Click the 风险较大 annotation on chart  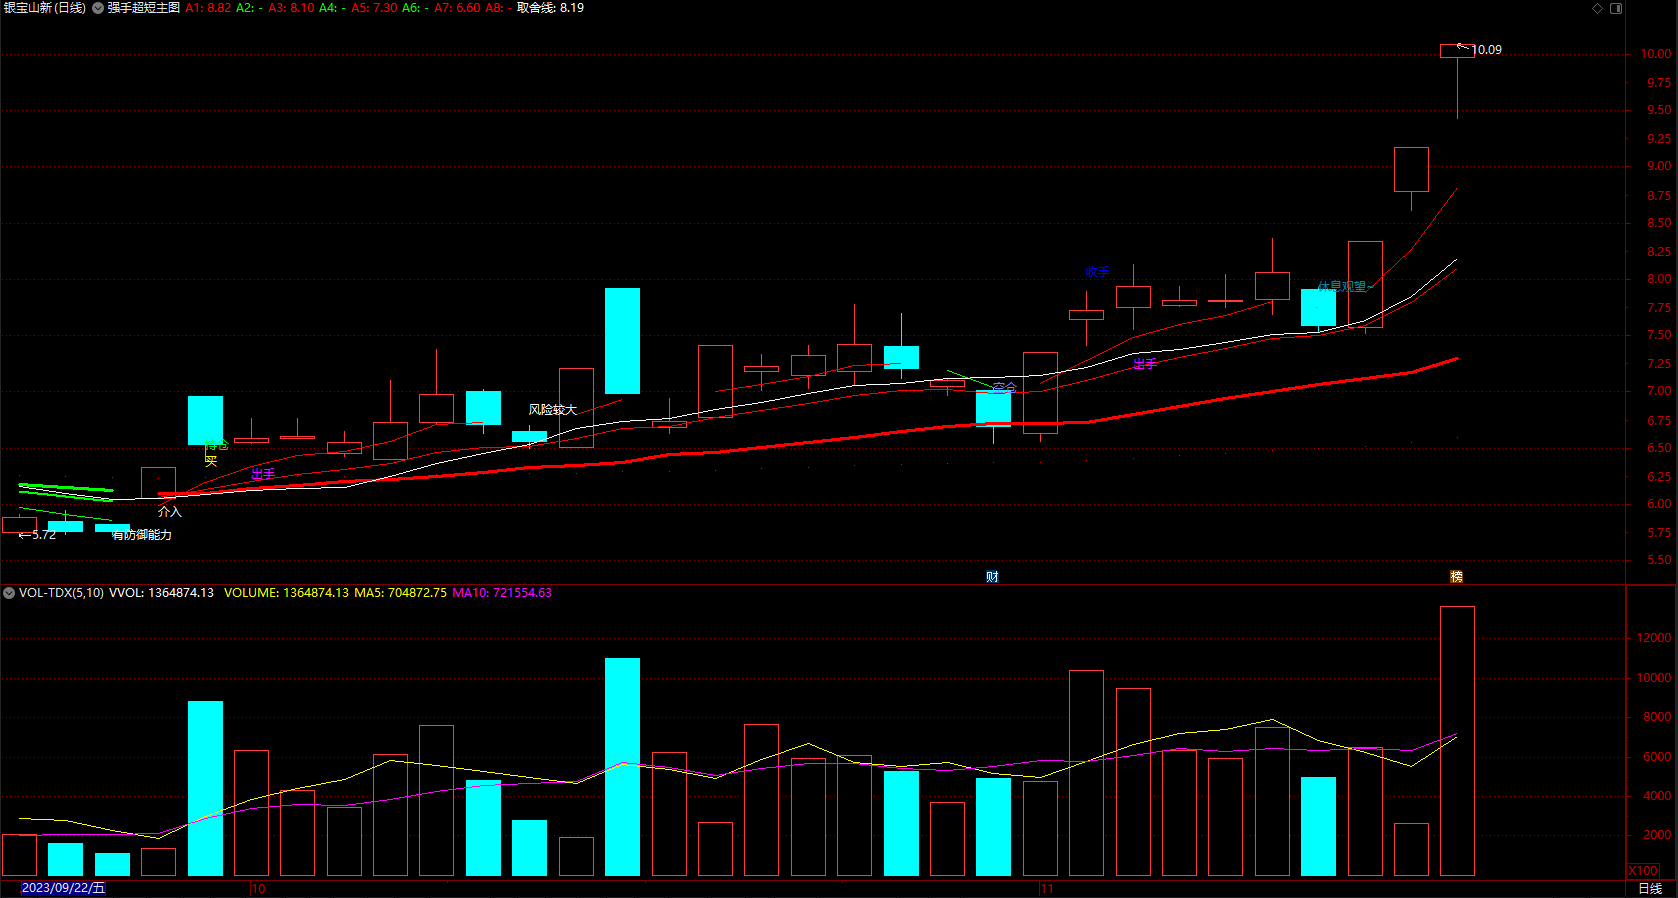[553, 410]
